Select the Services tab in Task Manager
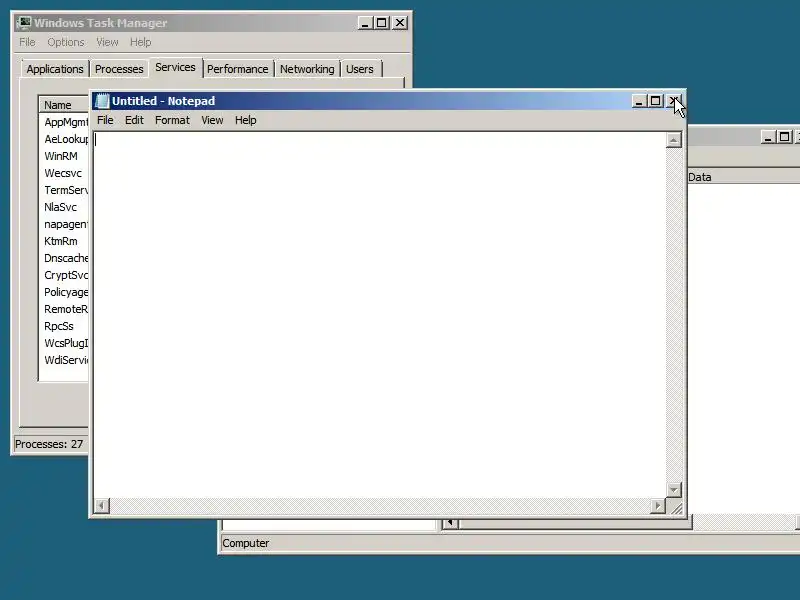The image size is (800, 600). pyautogui.click(x=175, y=67)
